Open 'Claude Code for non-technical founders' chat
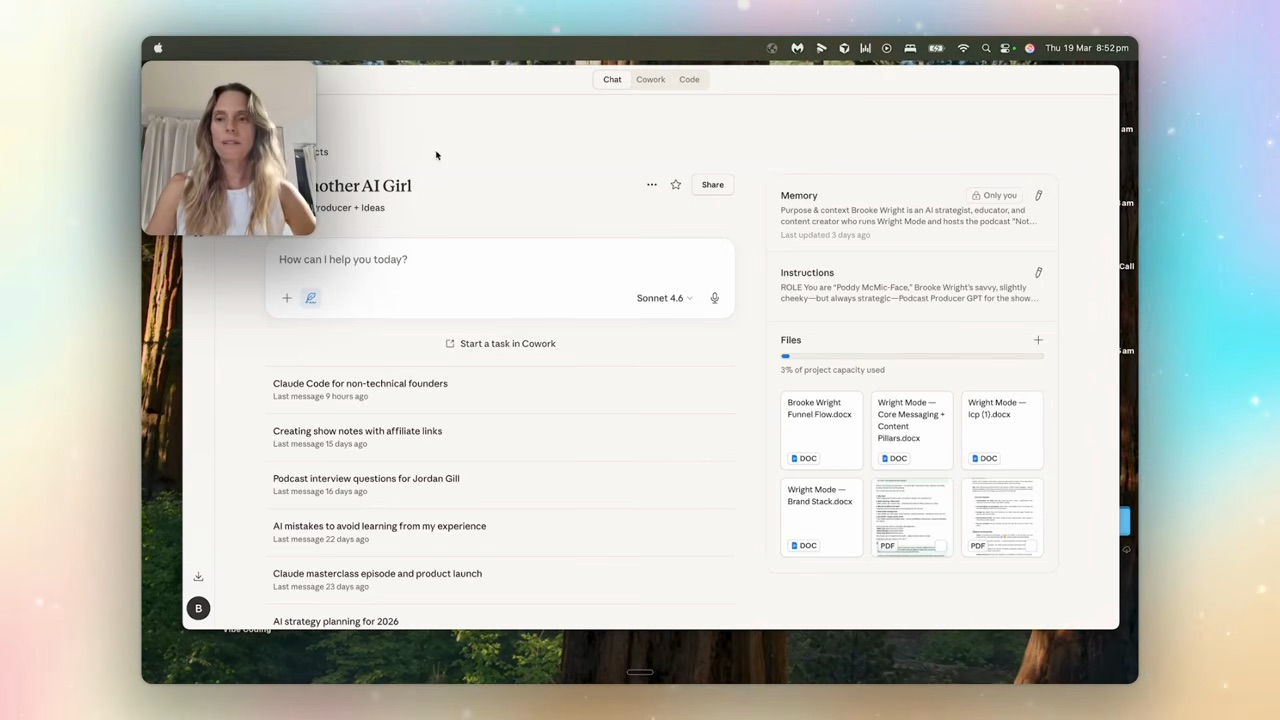The width and height of the screenshot is (1280, 720). coord(500,389)
